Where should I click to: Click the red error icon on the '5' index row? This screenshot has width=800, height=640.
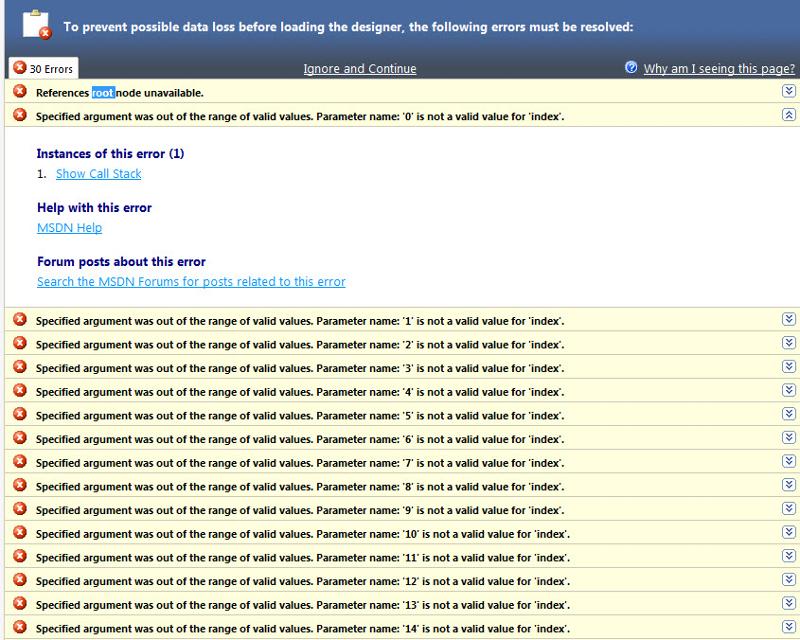(x=20, y=414)
